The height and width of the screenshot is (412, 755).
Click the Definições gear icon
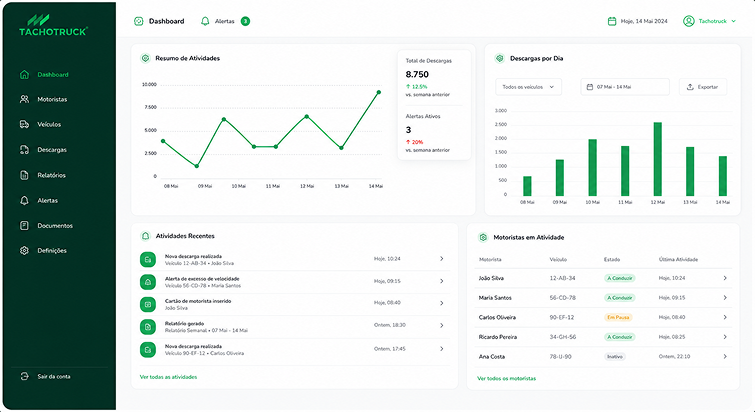pos(24,250)
